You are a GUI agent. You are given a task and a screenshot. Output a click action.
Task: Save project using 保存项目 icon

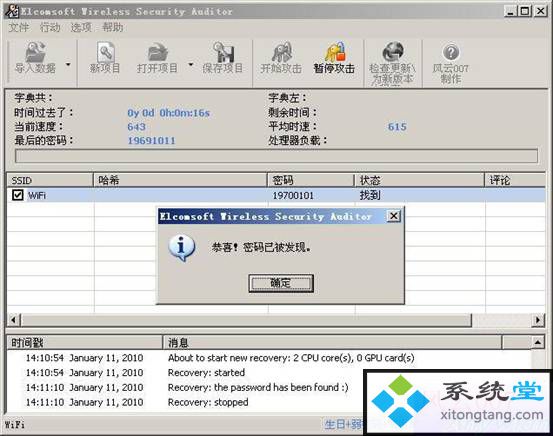[223, 58]
